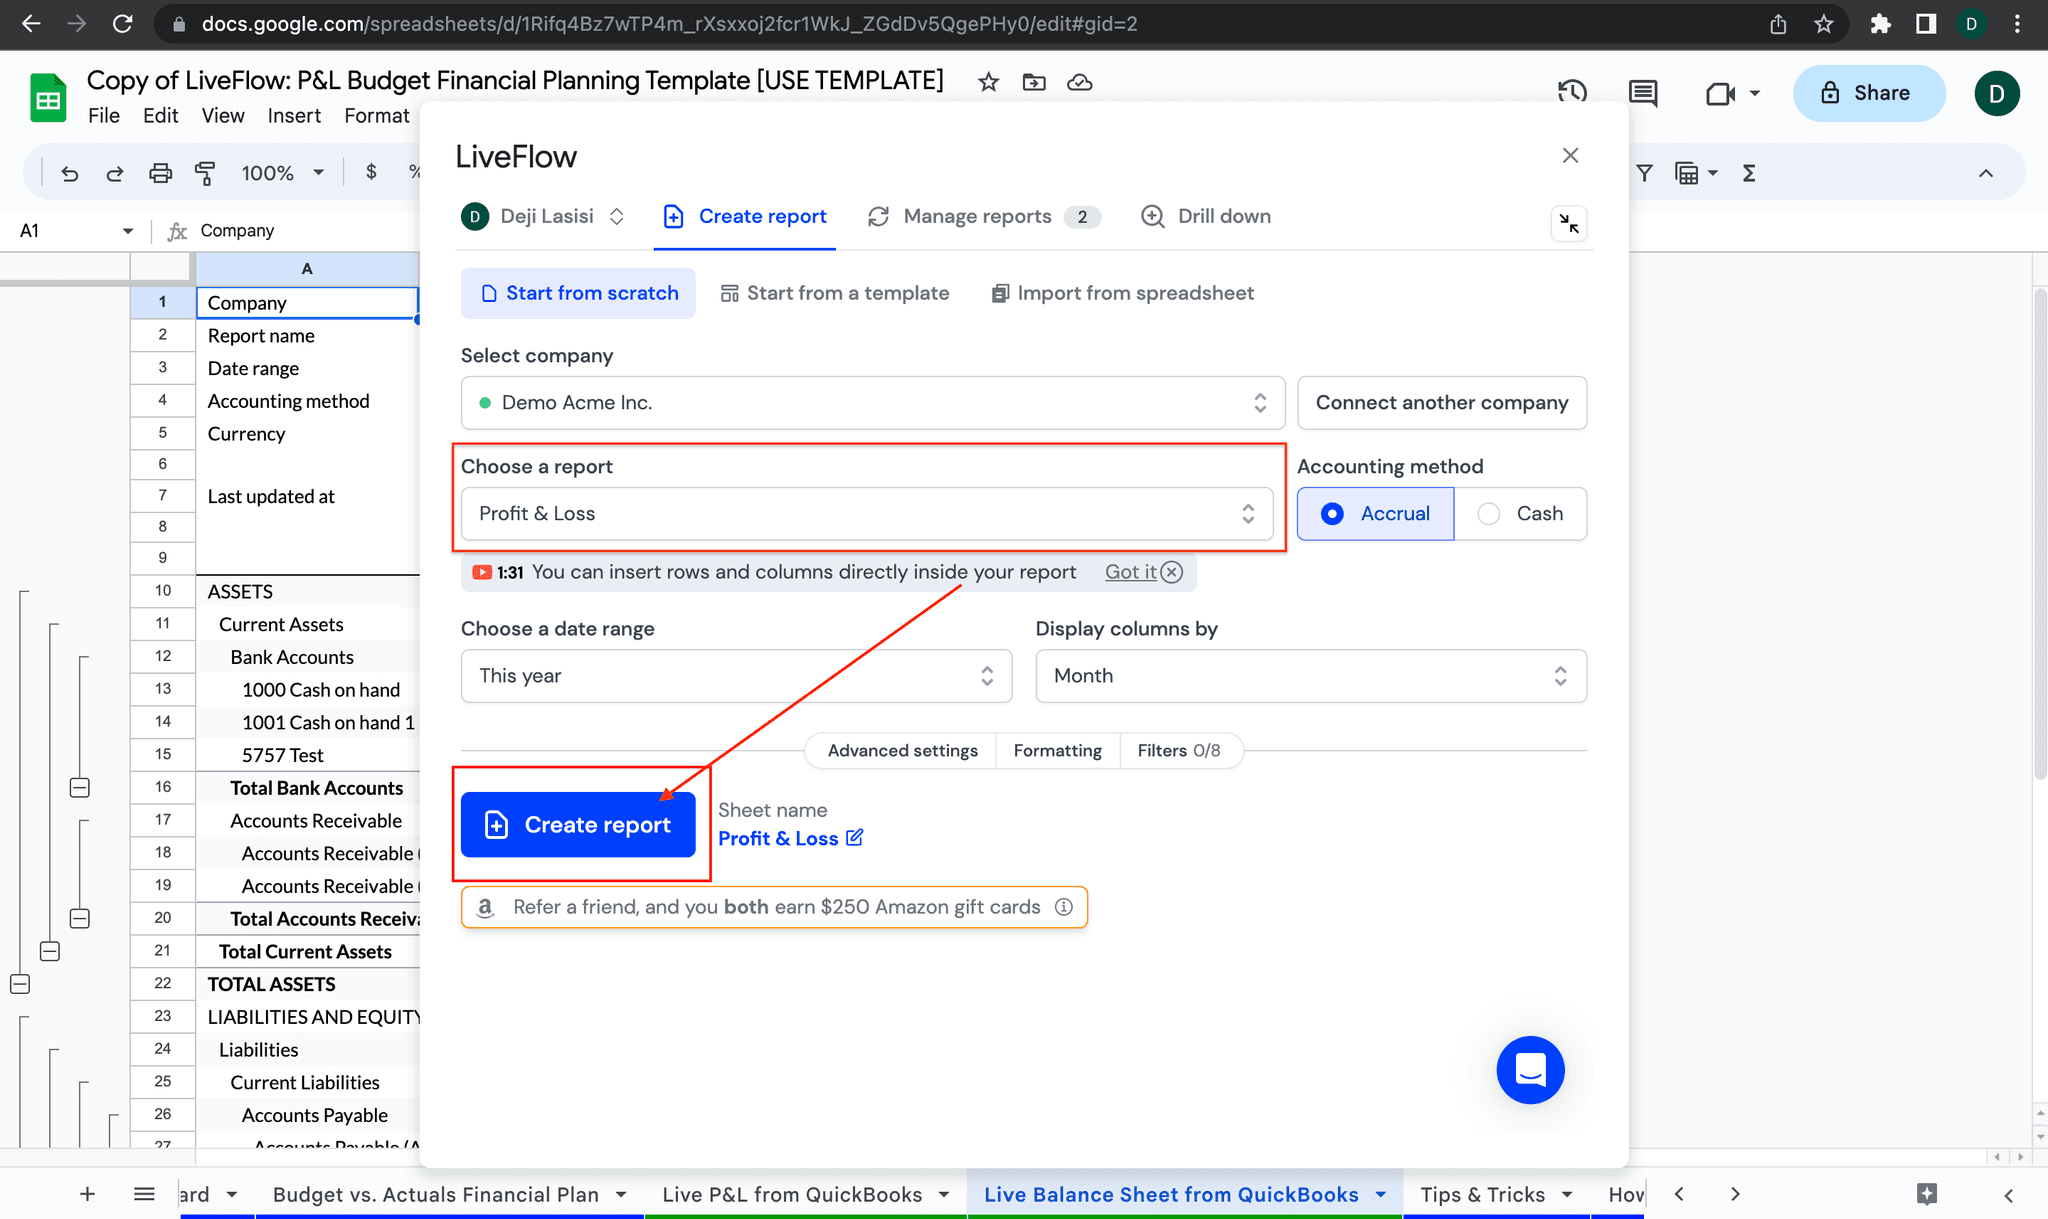Switch to the Manage reports tab

pos(977,217)
